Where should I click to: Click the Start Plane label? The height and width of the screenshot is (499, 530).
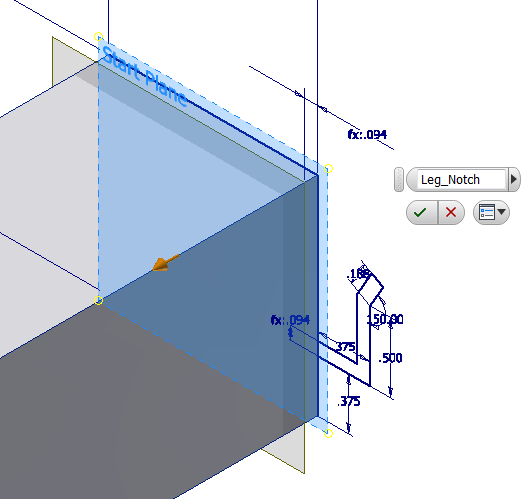(144, 77)
